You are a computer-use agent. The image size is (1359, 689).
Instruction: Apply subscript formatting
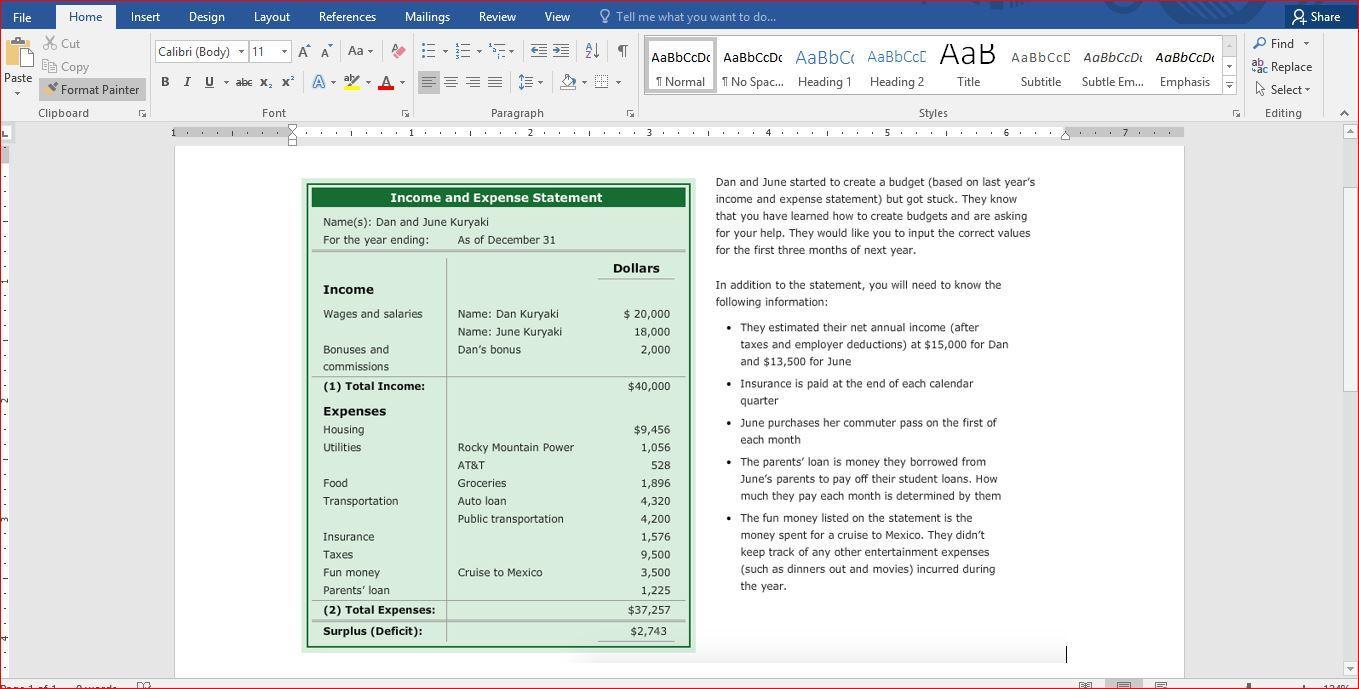click(266, 82)
